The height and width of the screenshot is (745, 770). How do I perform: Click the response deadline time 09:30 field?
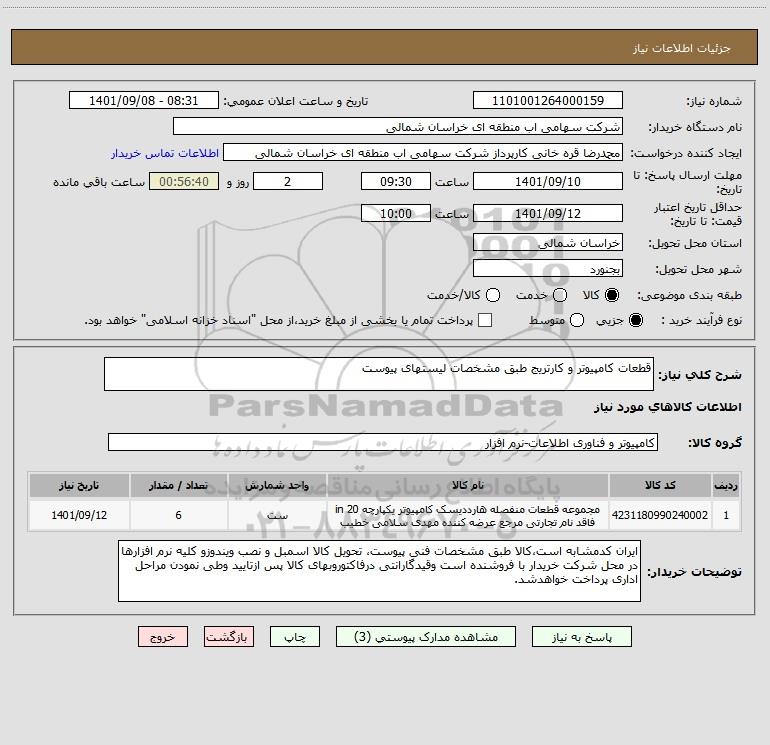pos(396,181)
